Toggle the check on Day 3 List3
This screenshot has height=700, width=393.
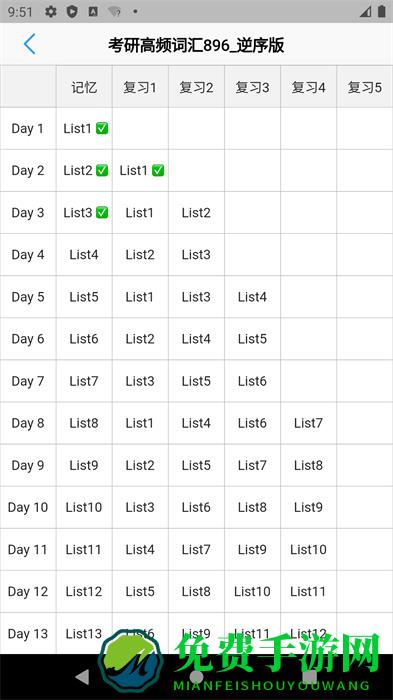102,212
